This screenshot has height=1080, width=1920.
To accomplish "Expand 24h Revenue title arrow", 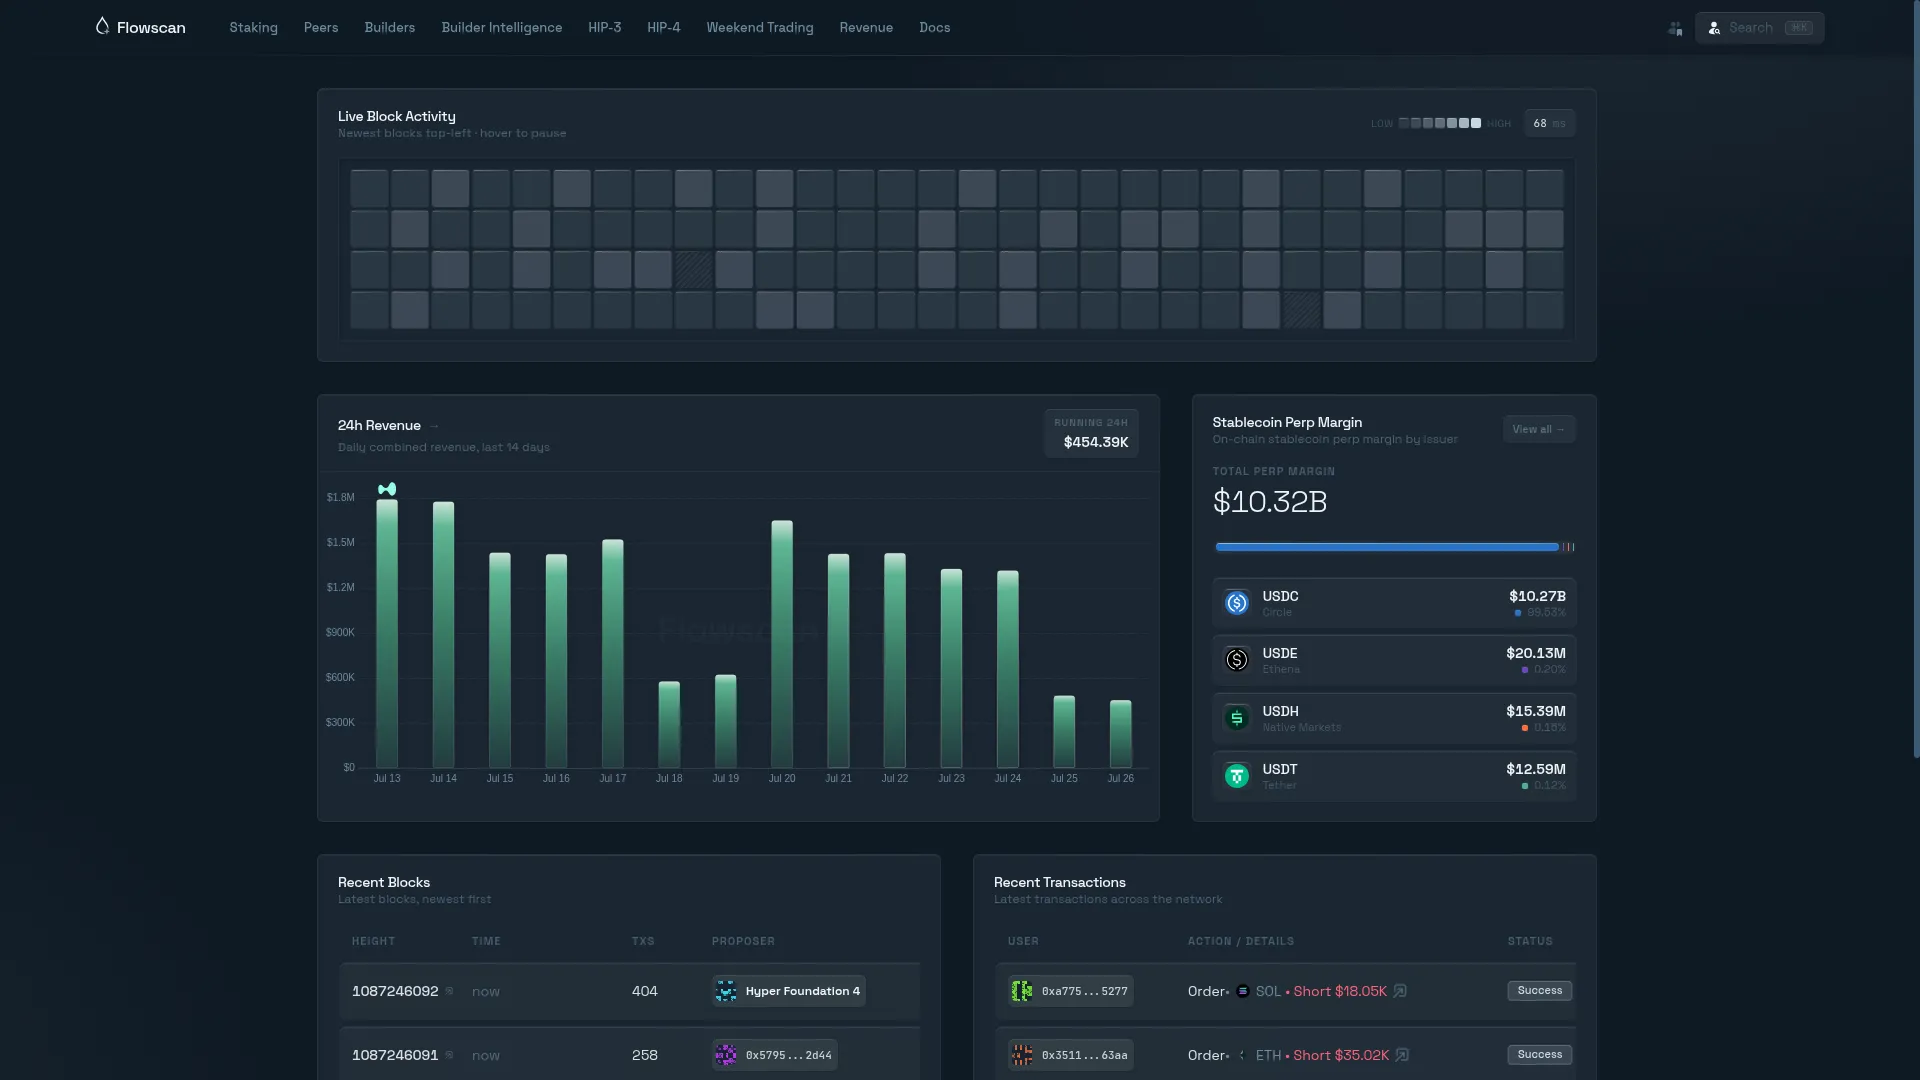I will click(434, 426).
